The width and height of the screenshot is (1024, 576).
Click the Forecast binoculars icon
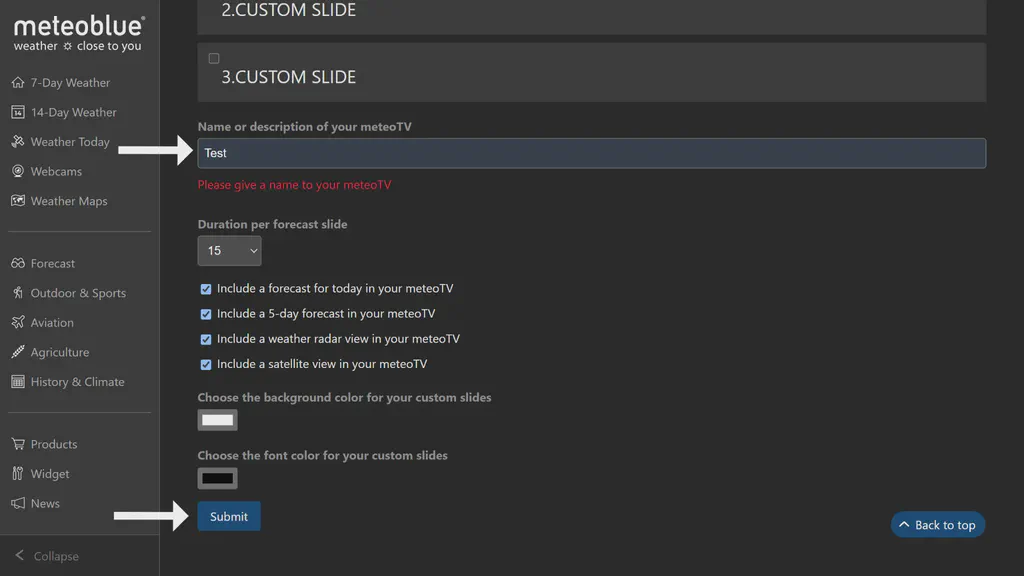pyautogui.click(x=18, y=264)
